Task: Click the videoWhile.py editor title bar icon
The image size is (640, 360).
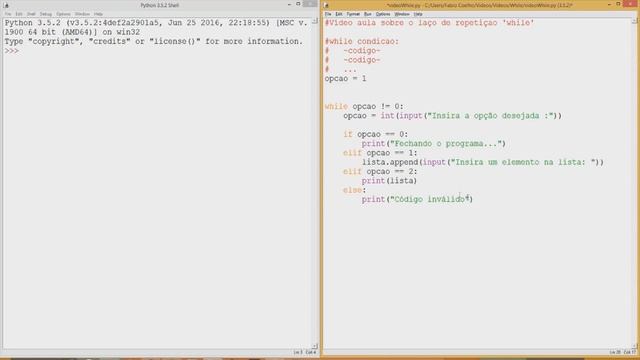Action: pos(326,5)
